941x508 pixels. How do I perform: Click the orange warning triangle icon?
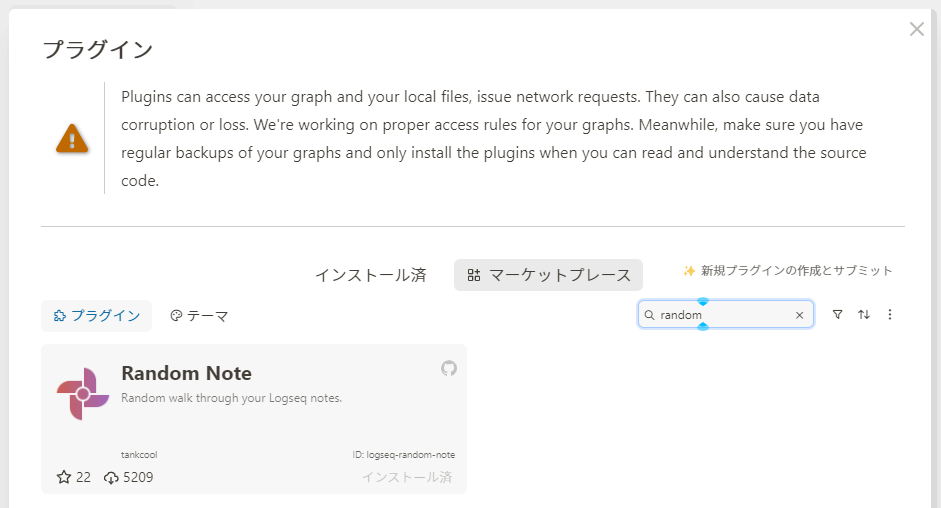pyautogui.click(x=72, y=139)
